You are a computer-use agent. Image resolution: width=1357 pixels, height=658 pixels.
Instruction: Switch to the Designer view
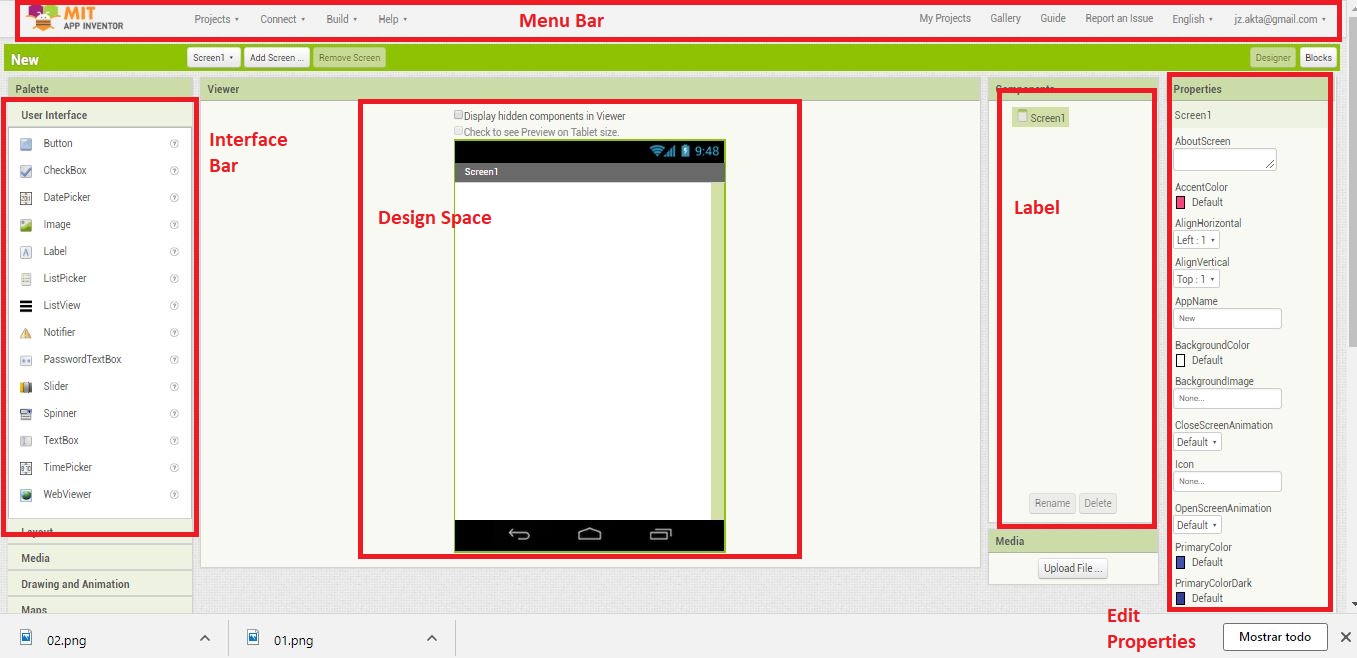[1273, 58]
